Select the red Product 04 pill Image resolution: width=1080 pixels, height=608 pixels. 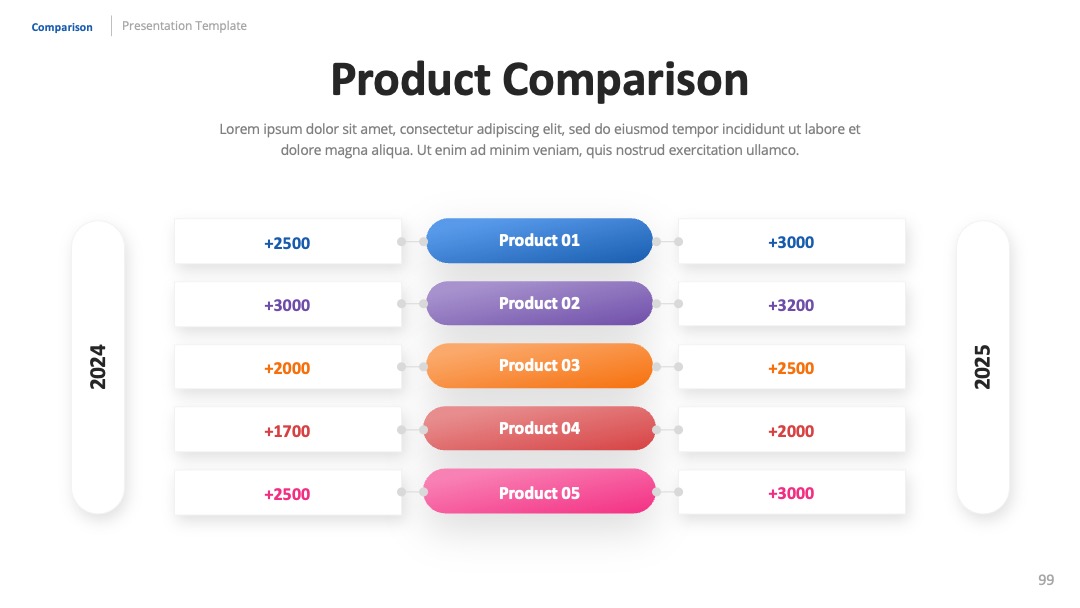coord(539,428)
